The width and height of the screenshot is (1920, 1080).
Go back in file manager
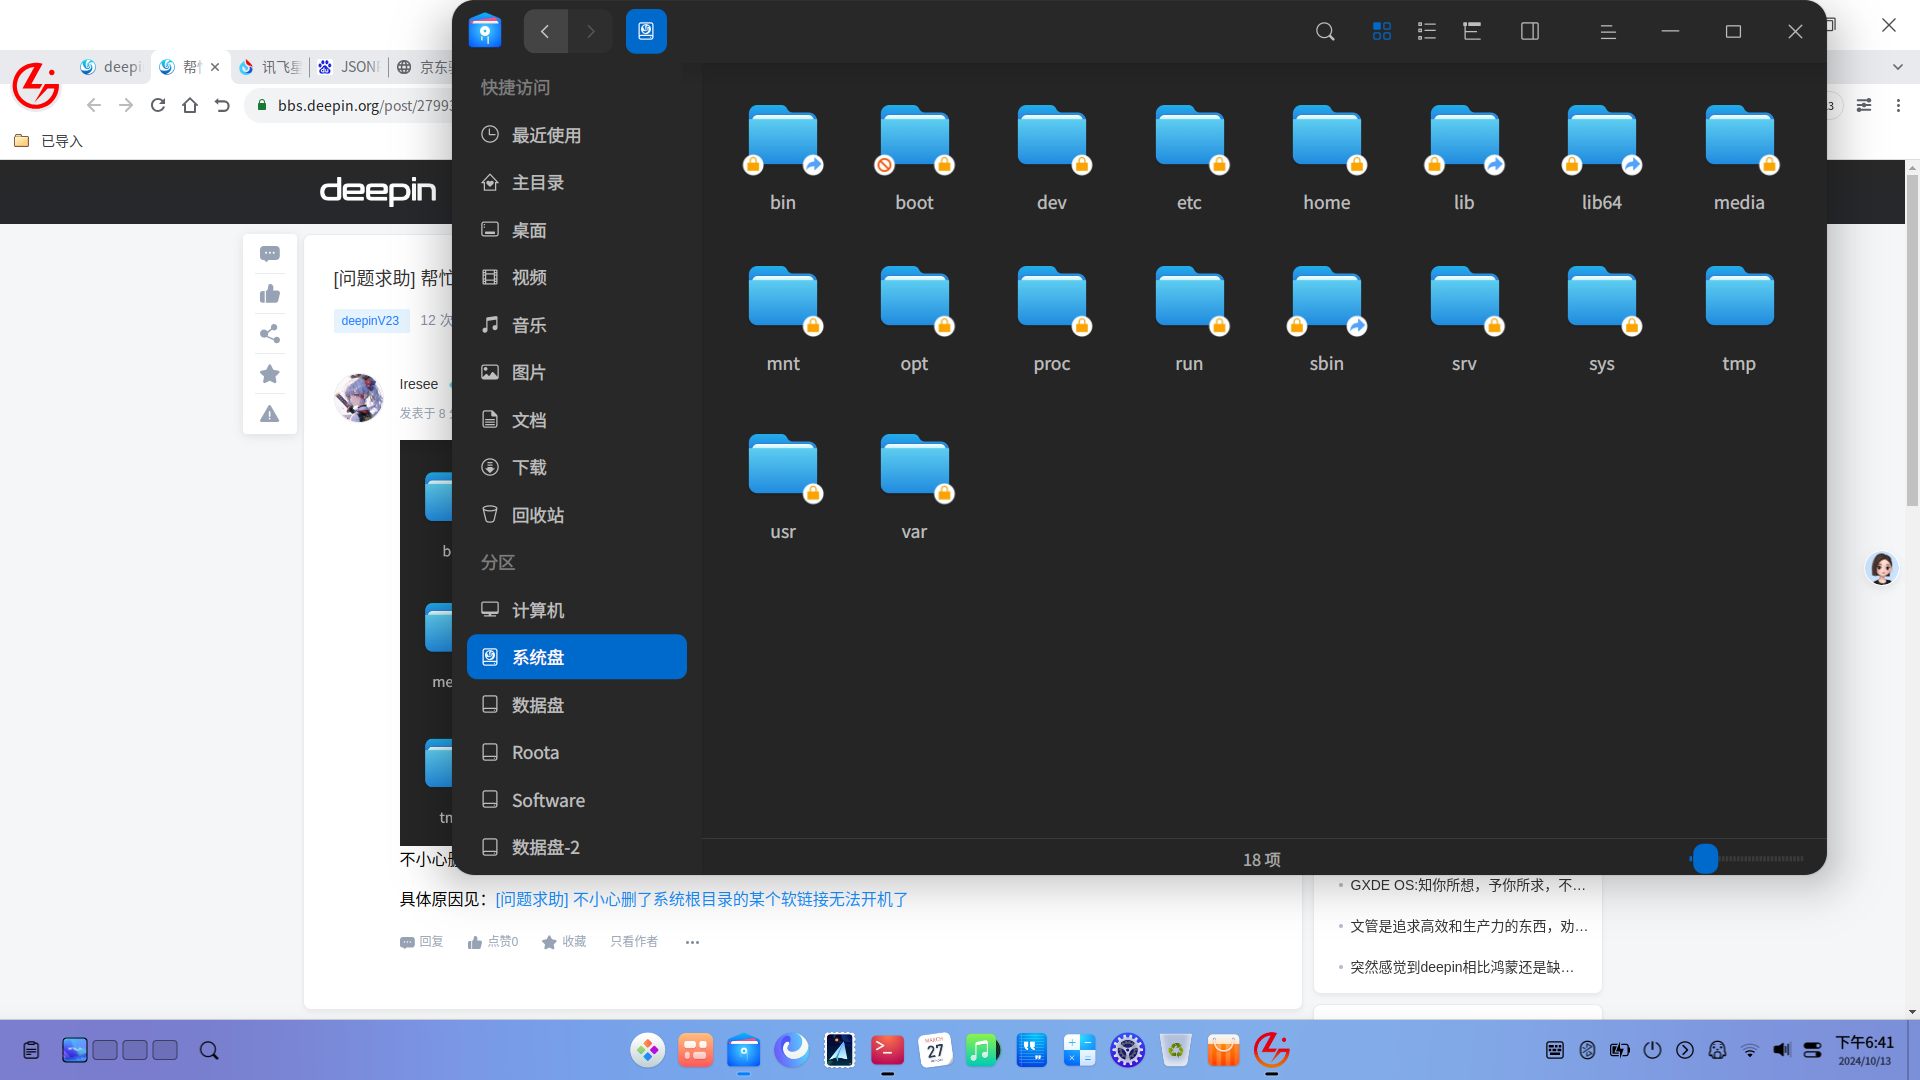coord(545,32)
